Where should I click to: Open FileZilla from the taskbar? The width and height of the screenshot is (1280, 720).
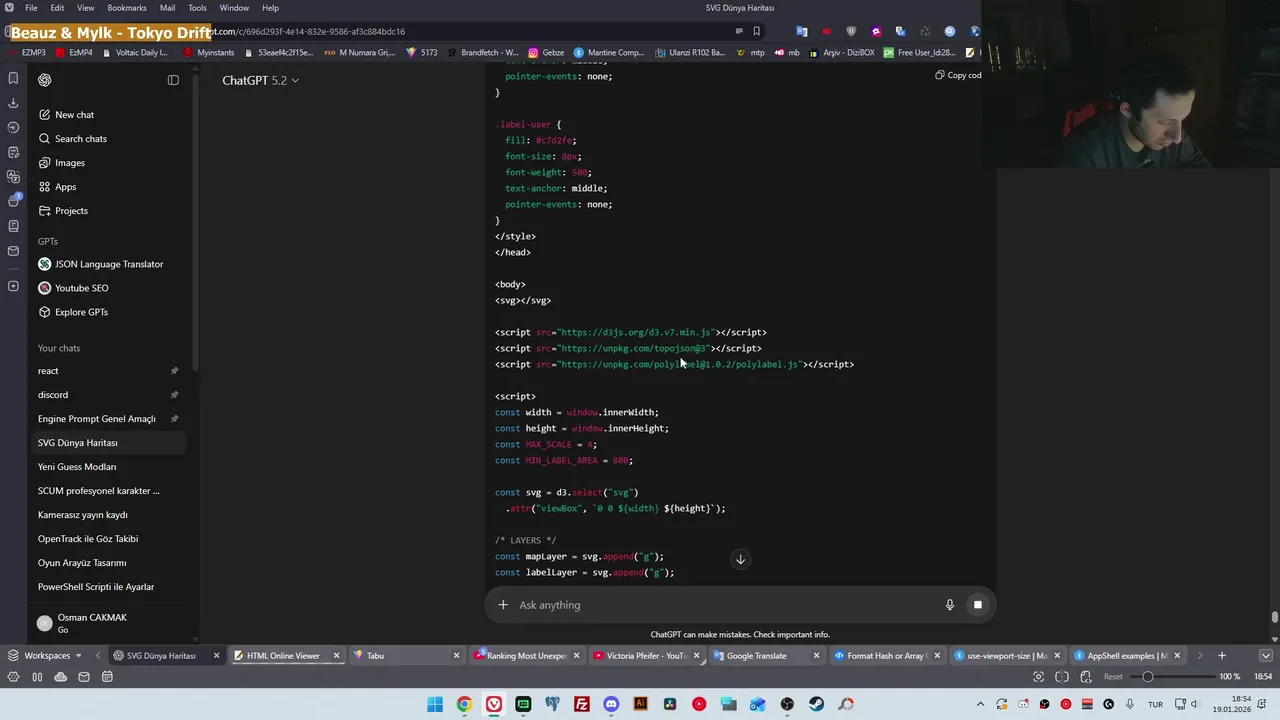click(x=582, y=704)
